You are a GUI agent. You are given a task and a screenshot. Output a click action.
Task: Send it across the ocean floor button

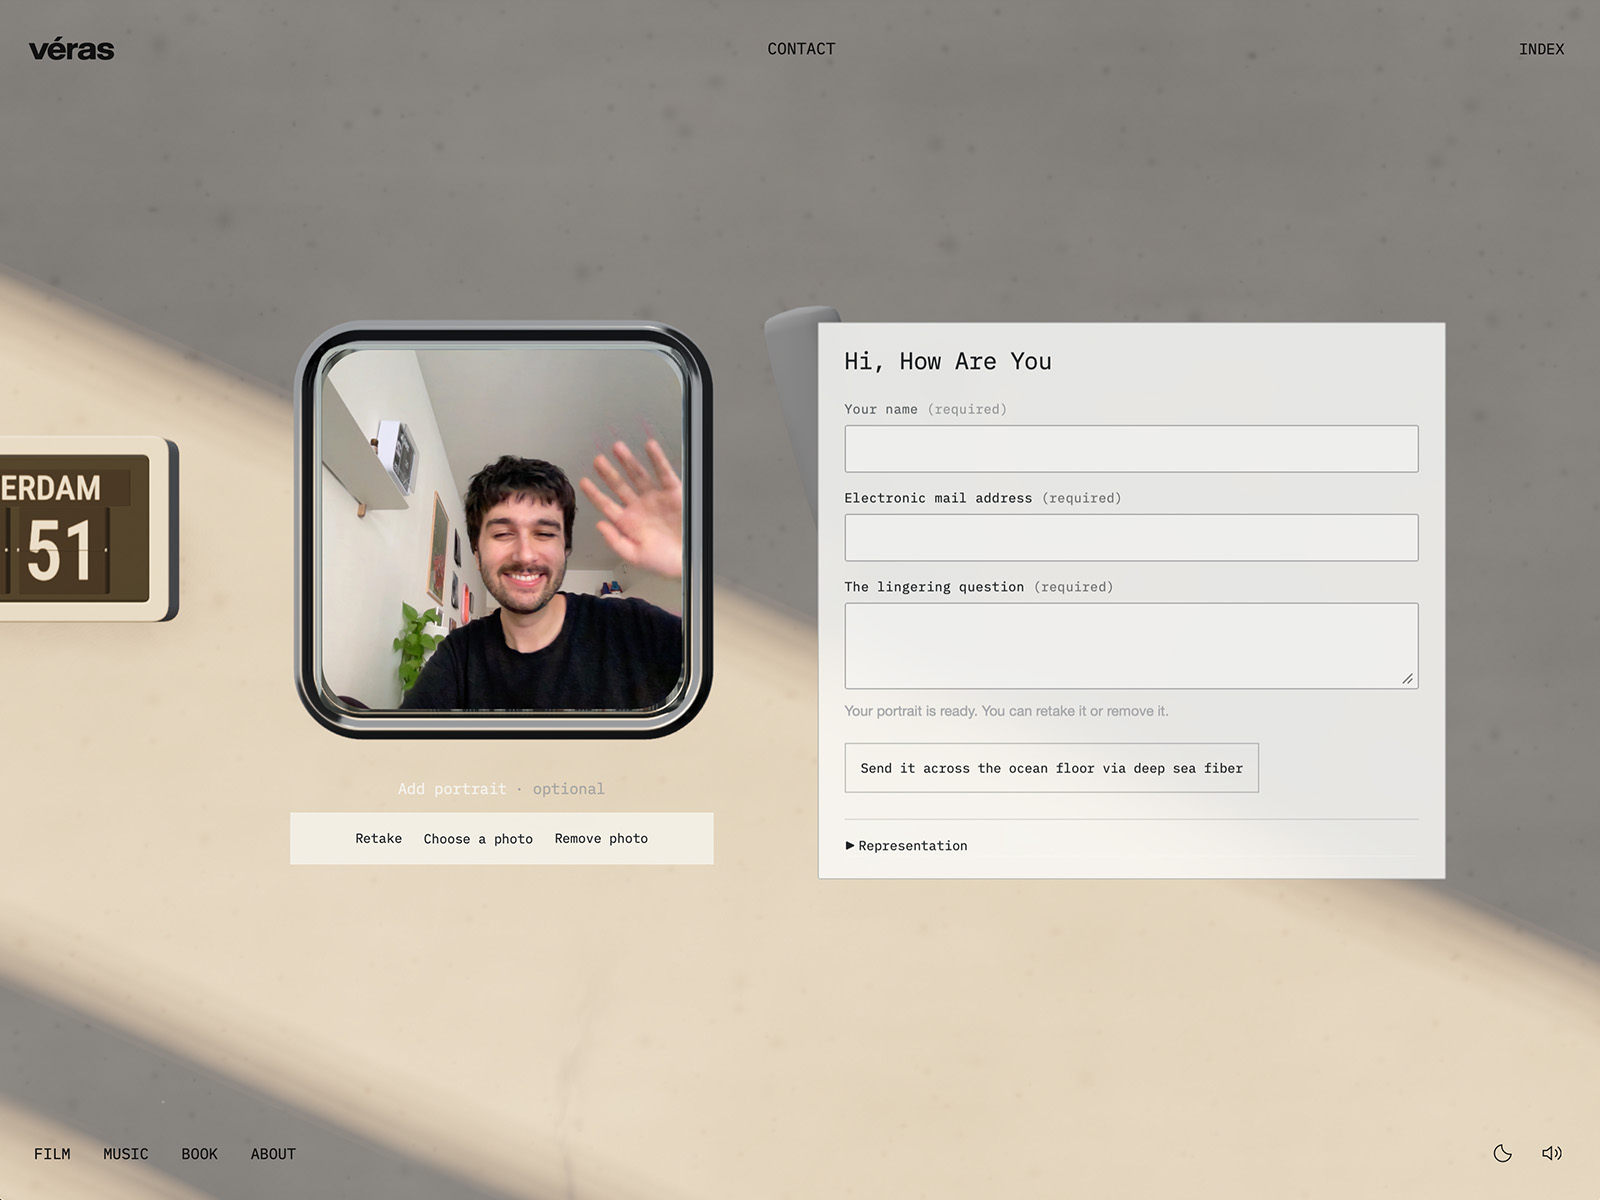[1051, 768]
